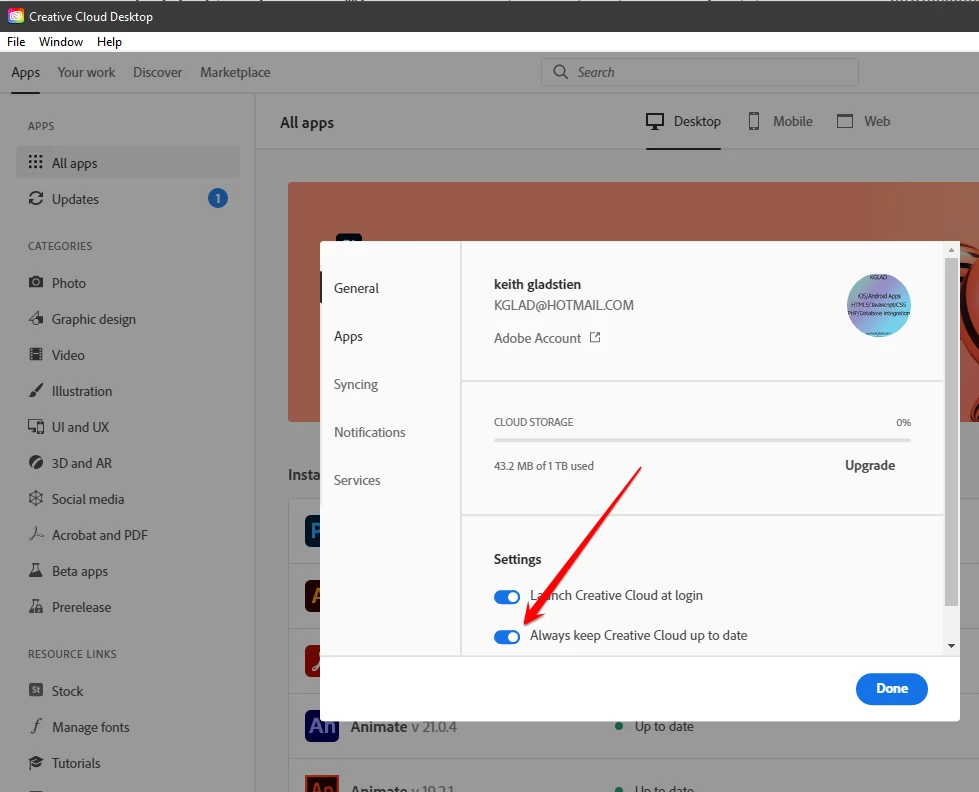979x792 pixels.
Task: Open the Help menu
Action: tap(109, 42)
